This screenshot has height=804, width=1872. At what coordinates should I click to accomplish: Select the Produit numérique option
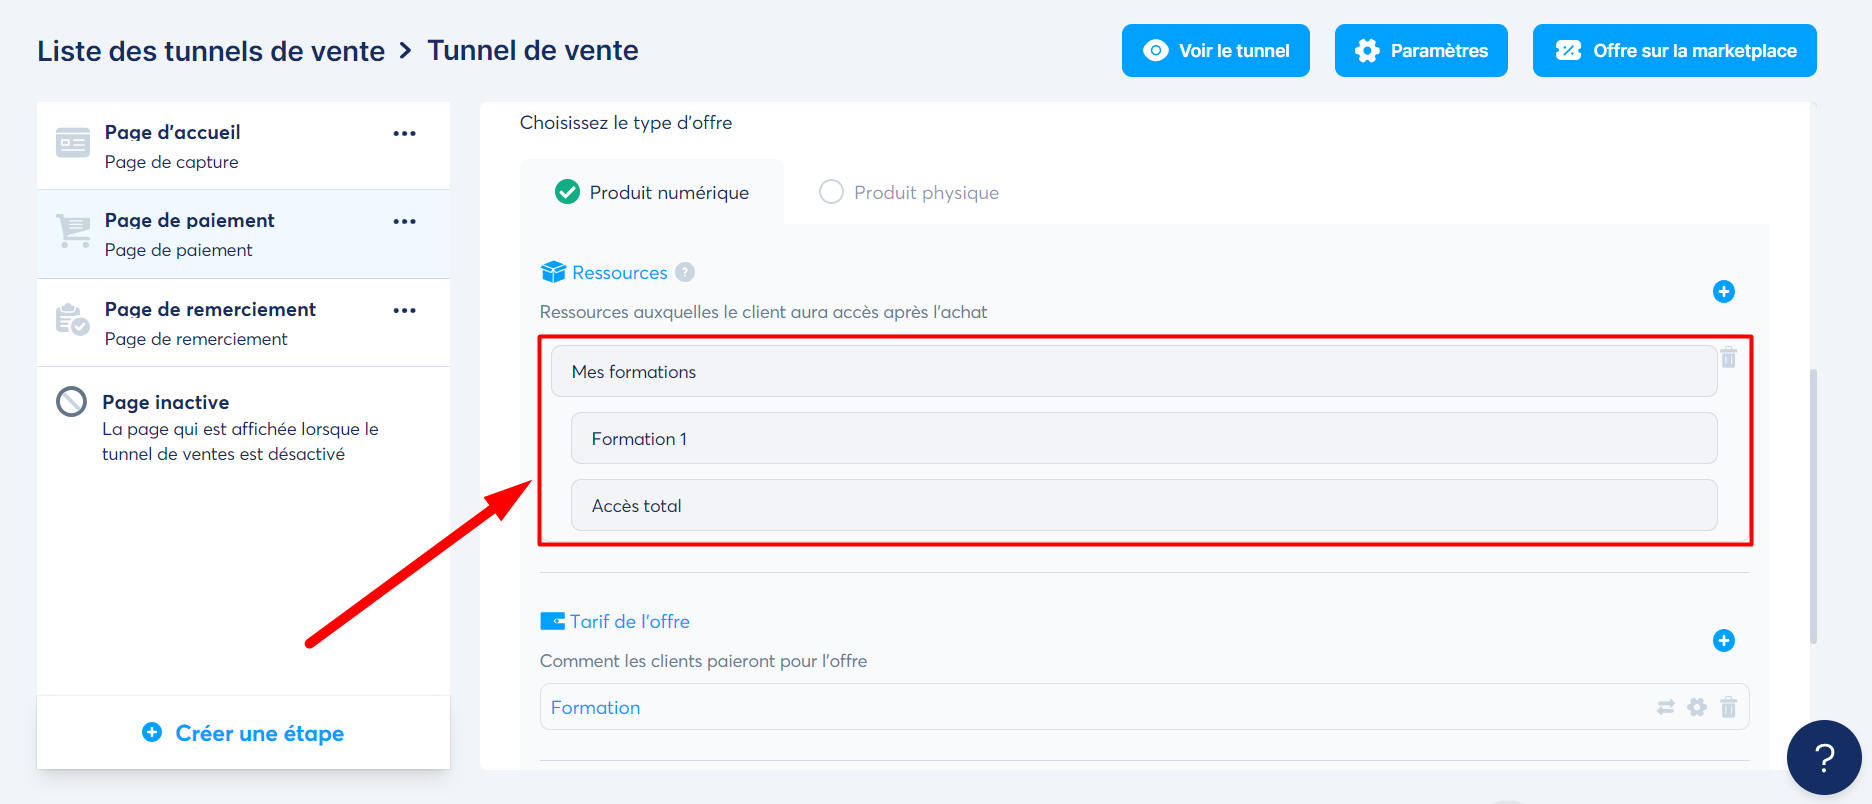pyautogui.click(x=568, y=192)
